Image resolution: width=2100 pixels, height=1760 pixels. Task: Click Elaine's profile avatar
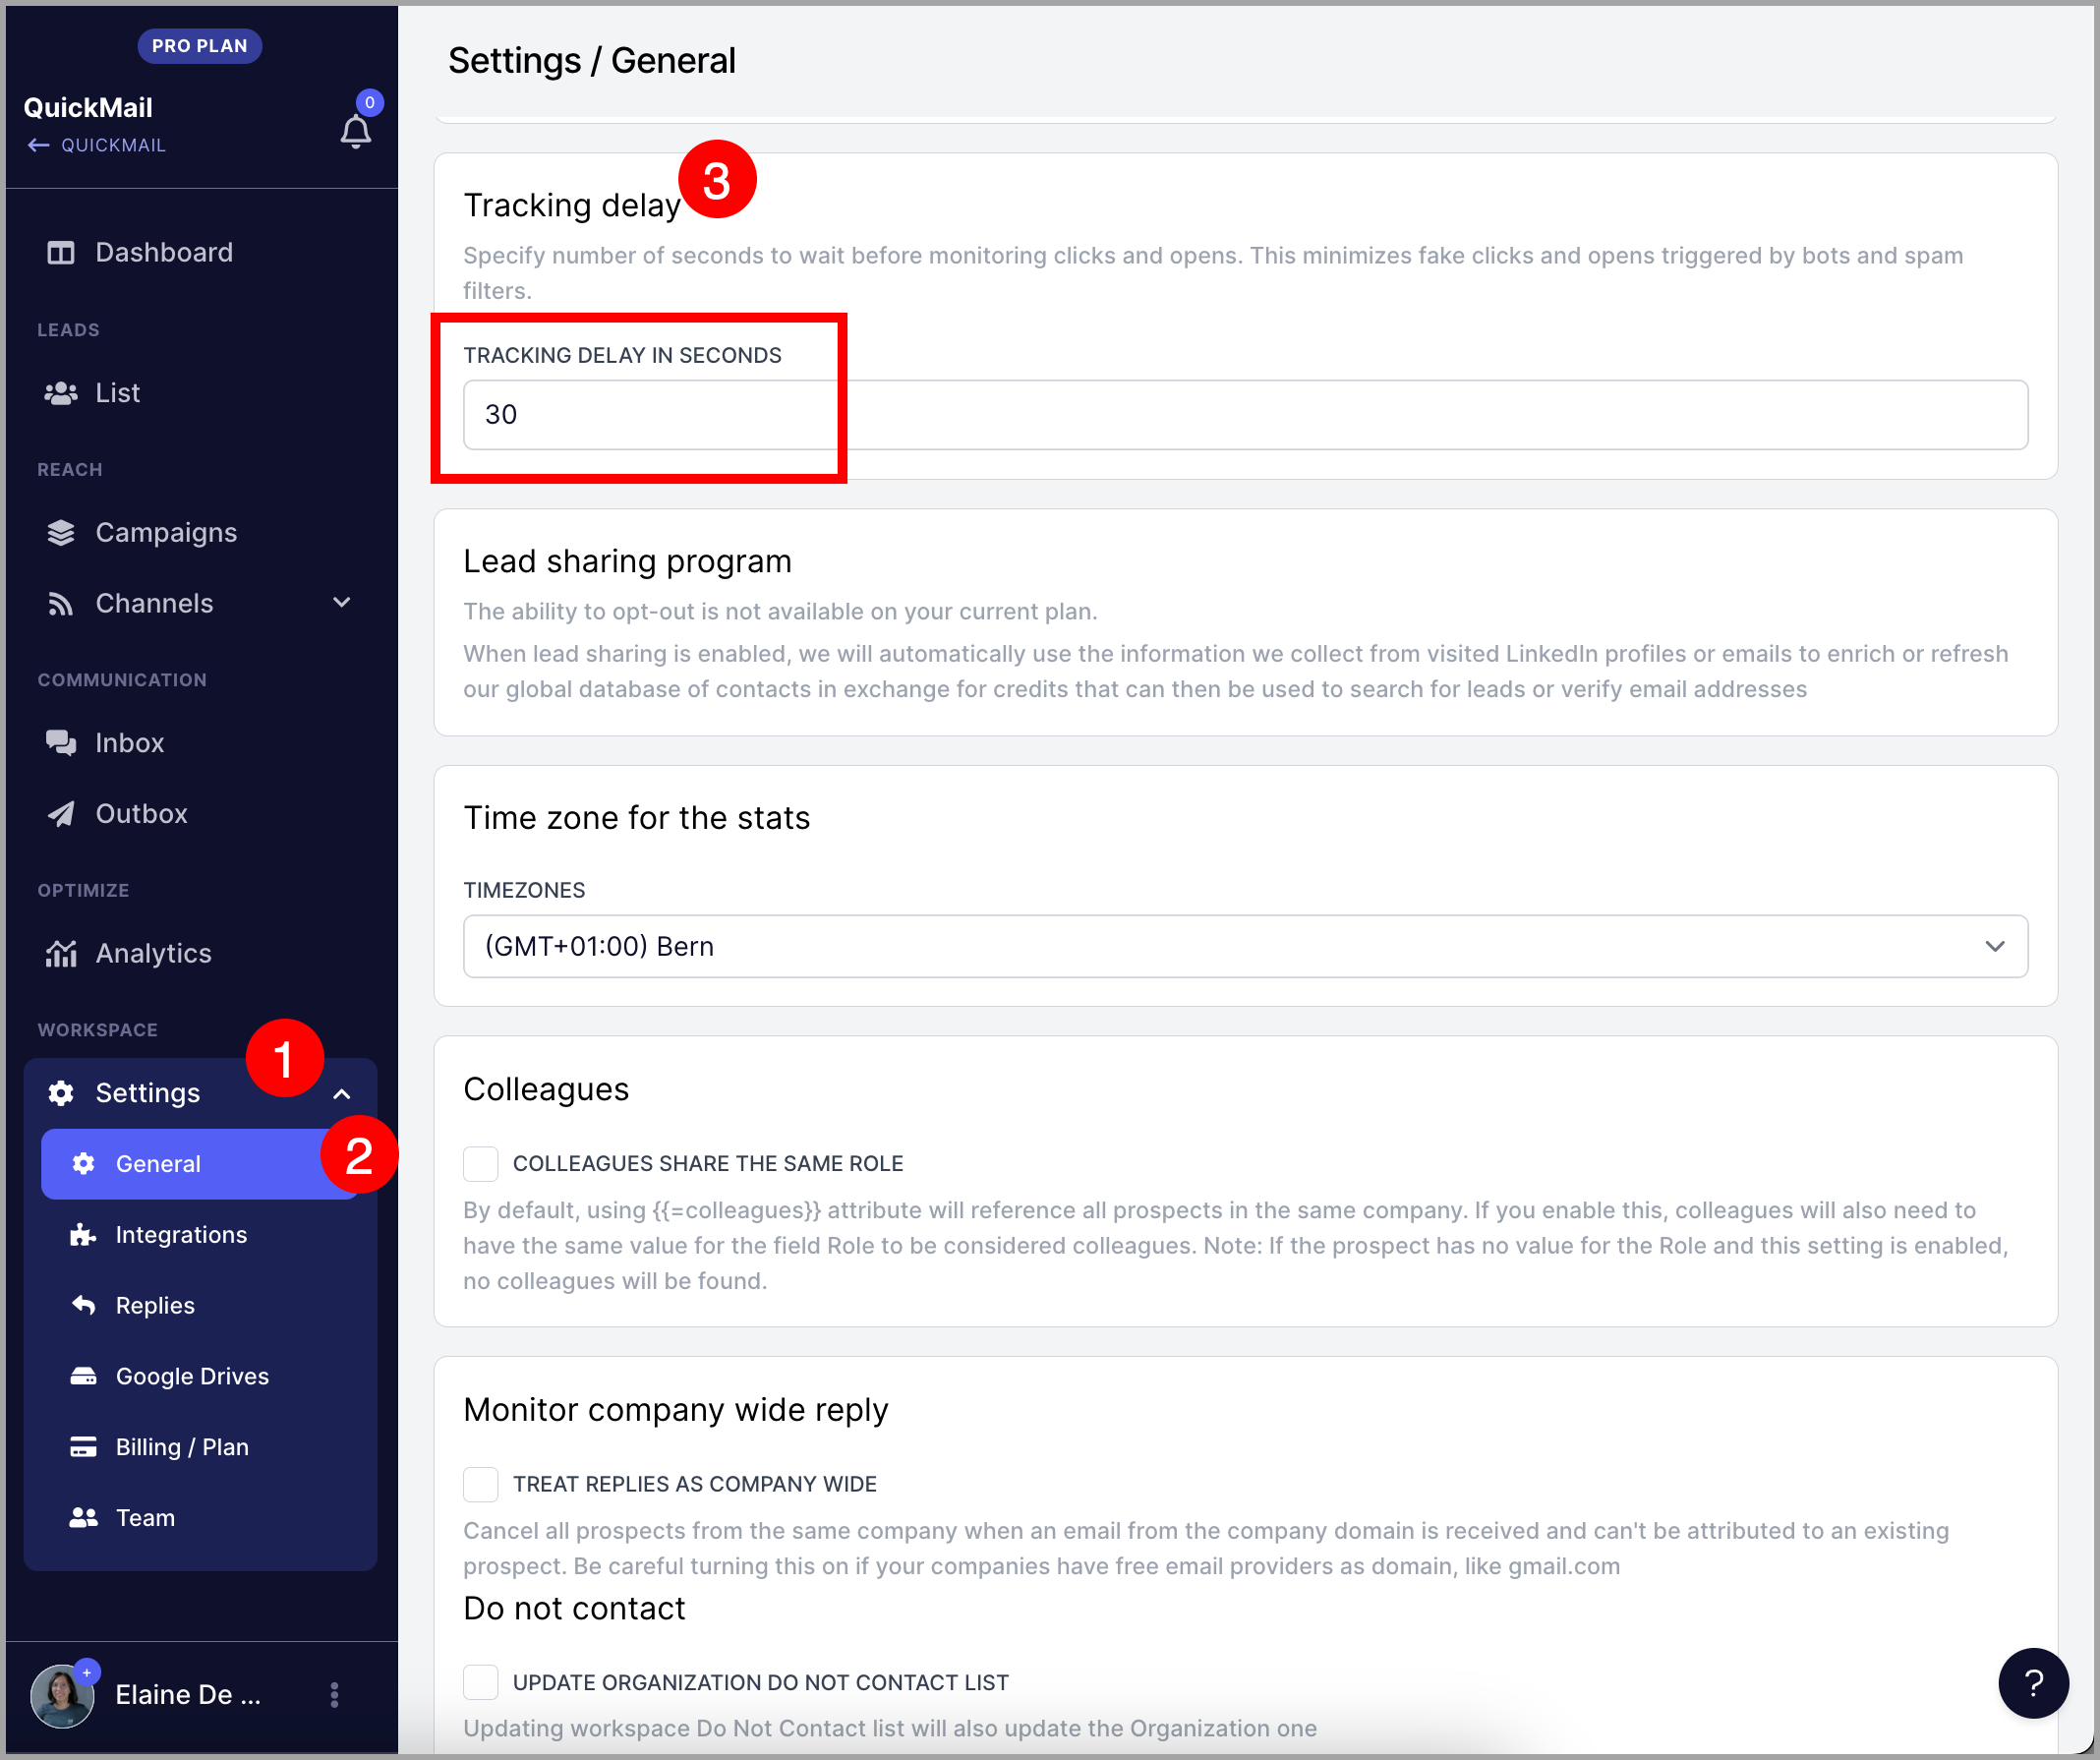point(62,1695)
